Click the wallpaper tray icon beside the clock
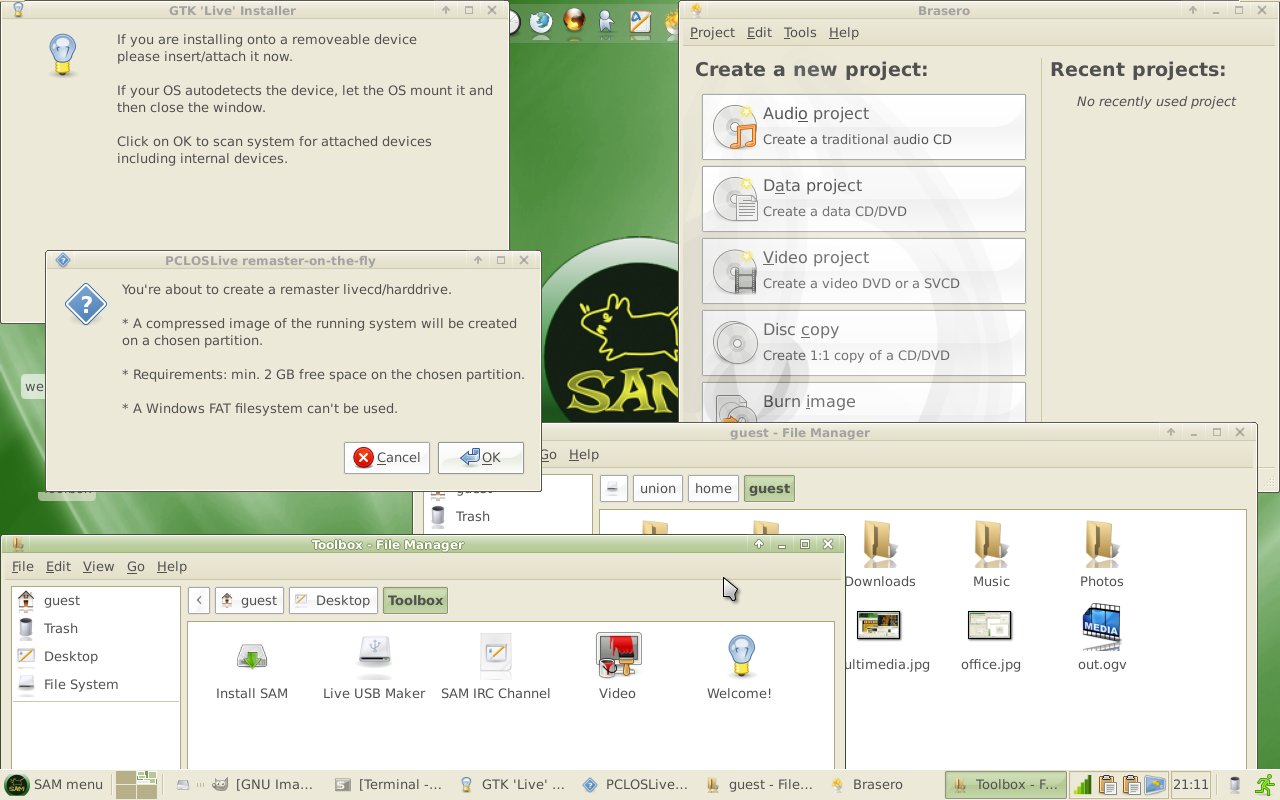This screenshot has height=800, width=1280. point(1156,785)
